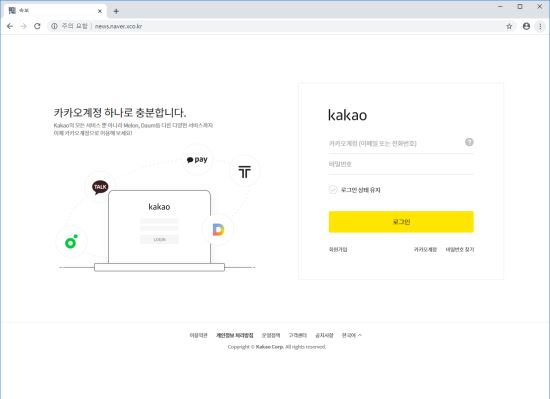Click the find password link

[460, 249]
